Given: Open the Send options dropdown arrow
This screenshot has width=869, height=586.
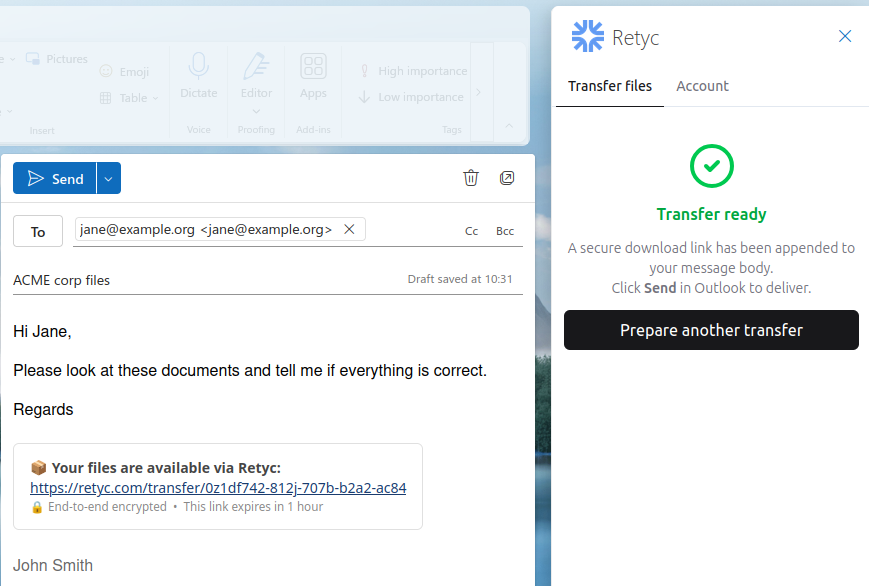Looking at the screenshot, I should coord(109,179).
